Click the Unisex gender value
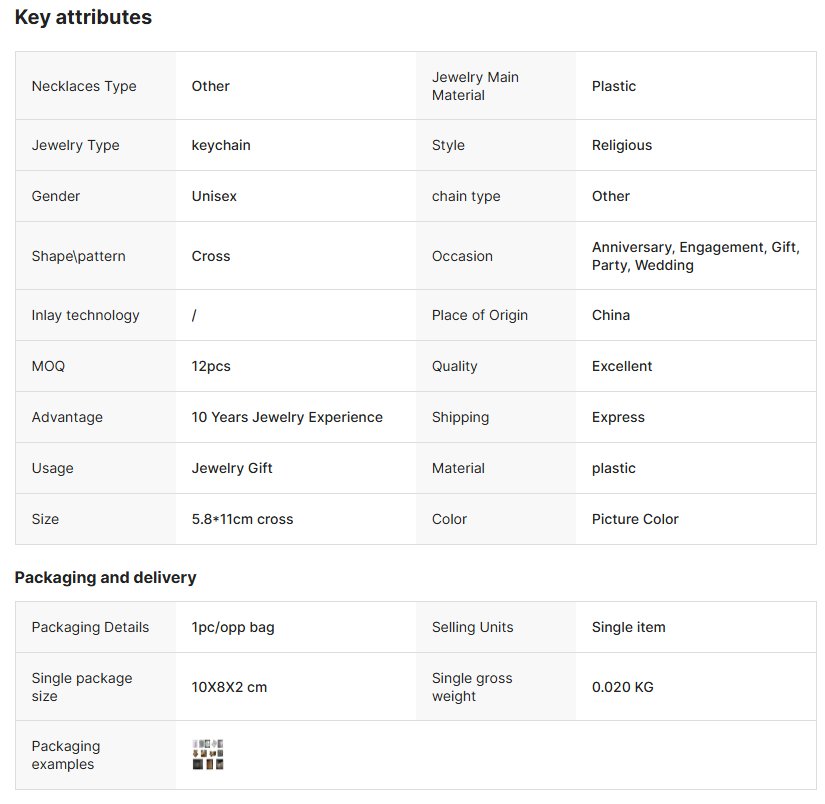The image size is (825, 804). [214, 196]
